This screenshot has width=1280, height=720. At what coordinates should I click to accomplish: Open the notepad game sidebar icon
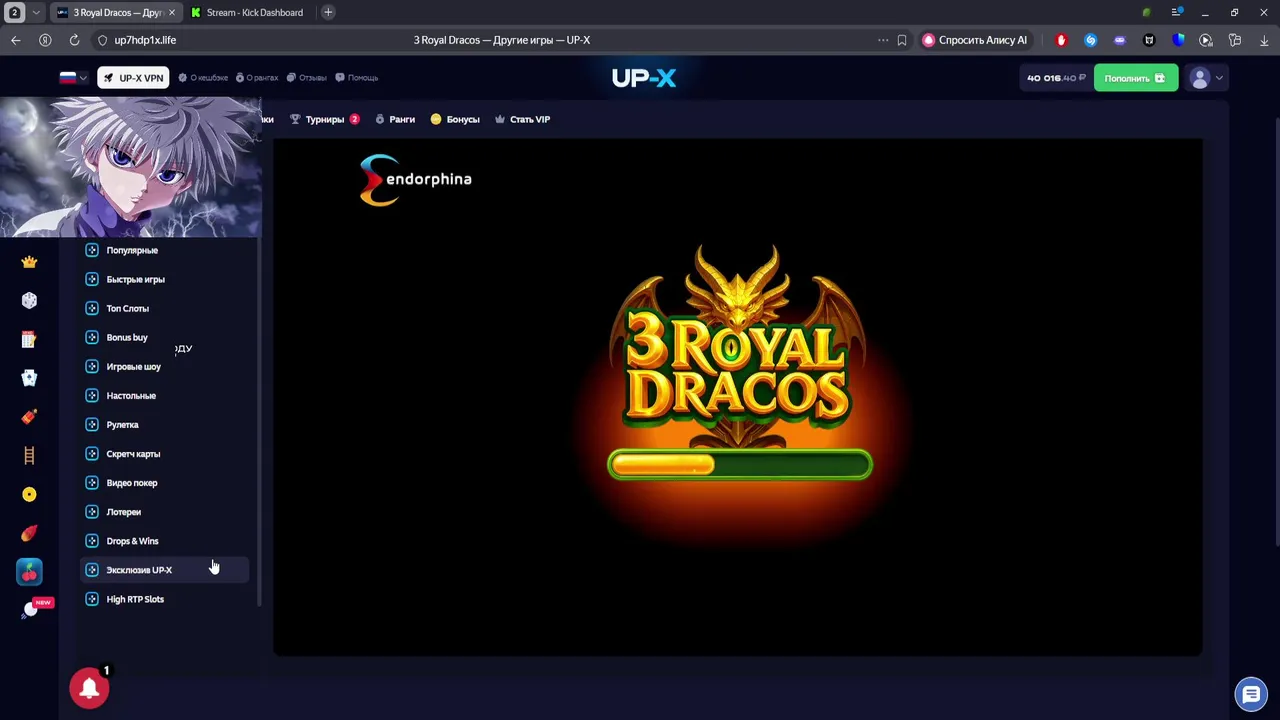(29, 340)
